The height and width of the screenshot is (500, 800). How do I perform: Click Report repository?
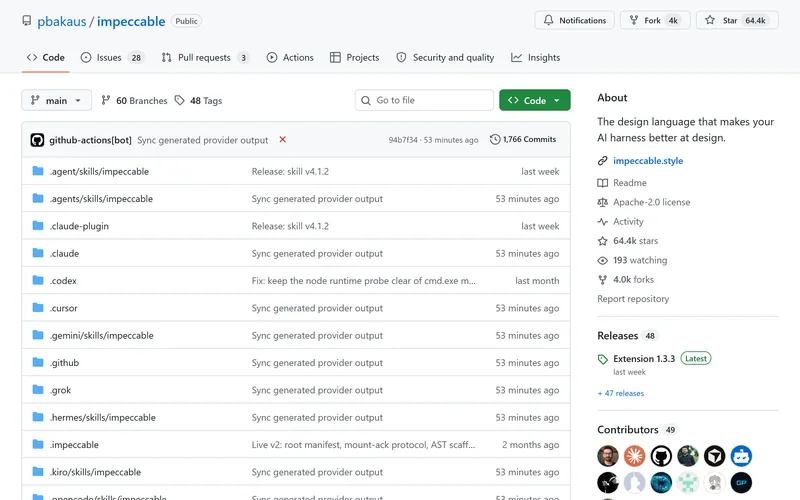633,299
